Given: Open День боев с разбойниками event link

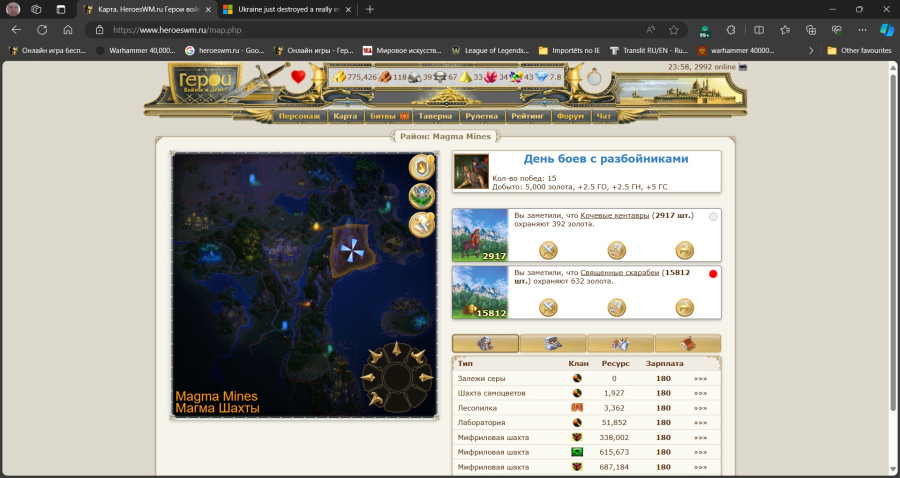Looking at the screenshot, I should [x=606, y=159].
